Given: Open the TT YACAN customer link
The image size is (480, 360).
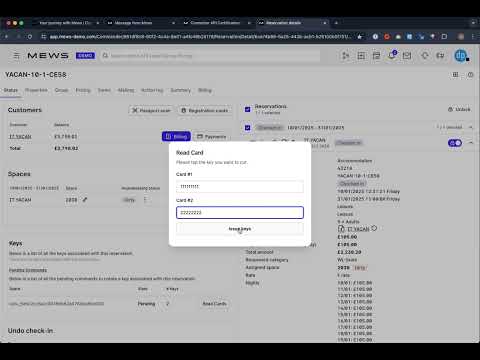Looking at the screenshot, I should coord(20,137).
